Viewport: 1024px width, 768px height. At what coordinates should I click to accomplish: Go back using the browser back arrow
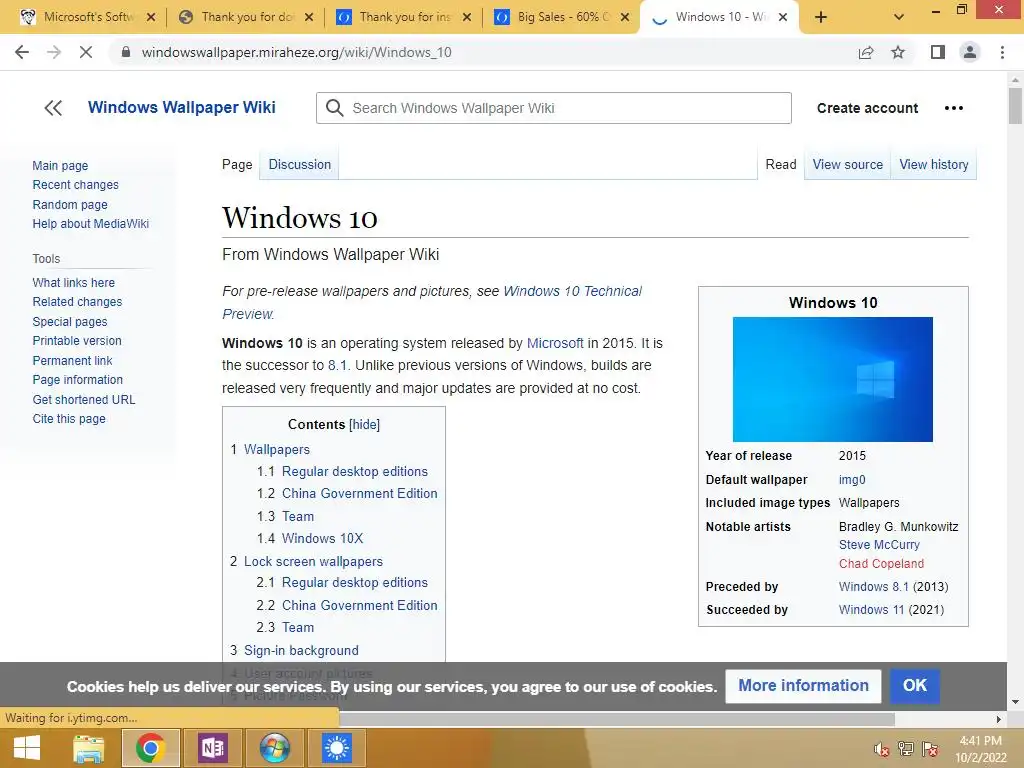22,52
